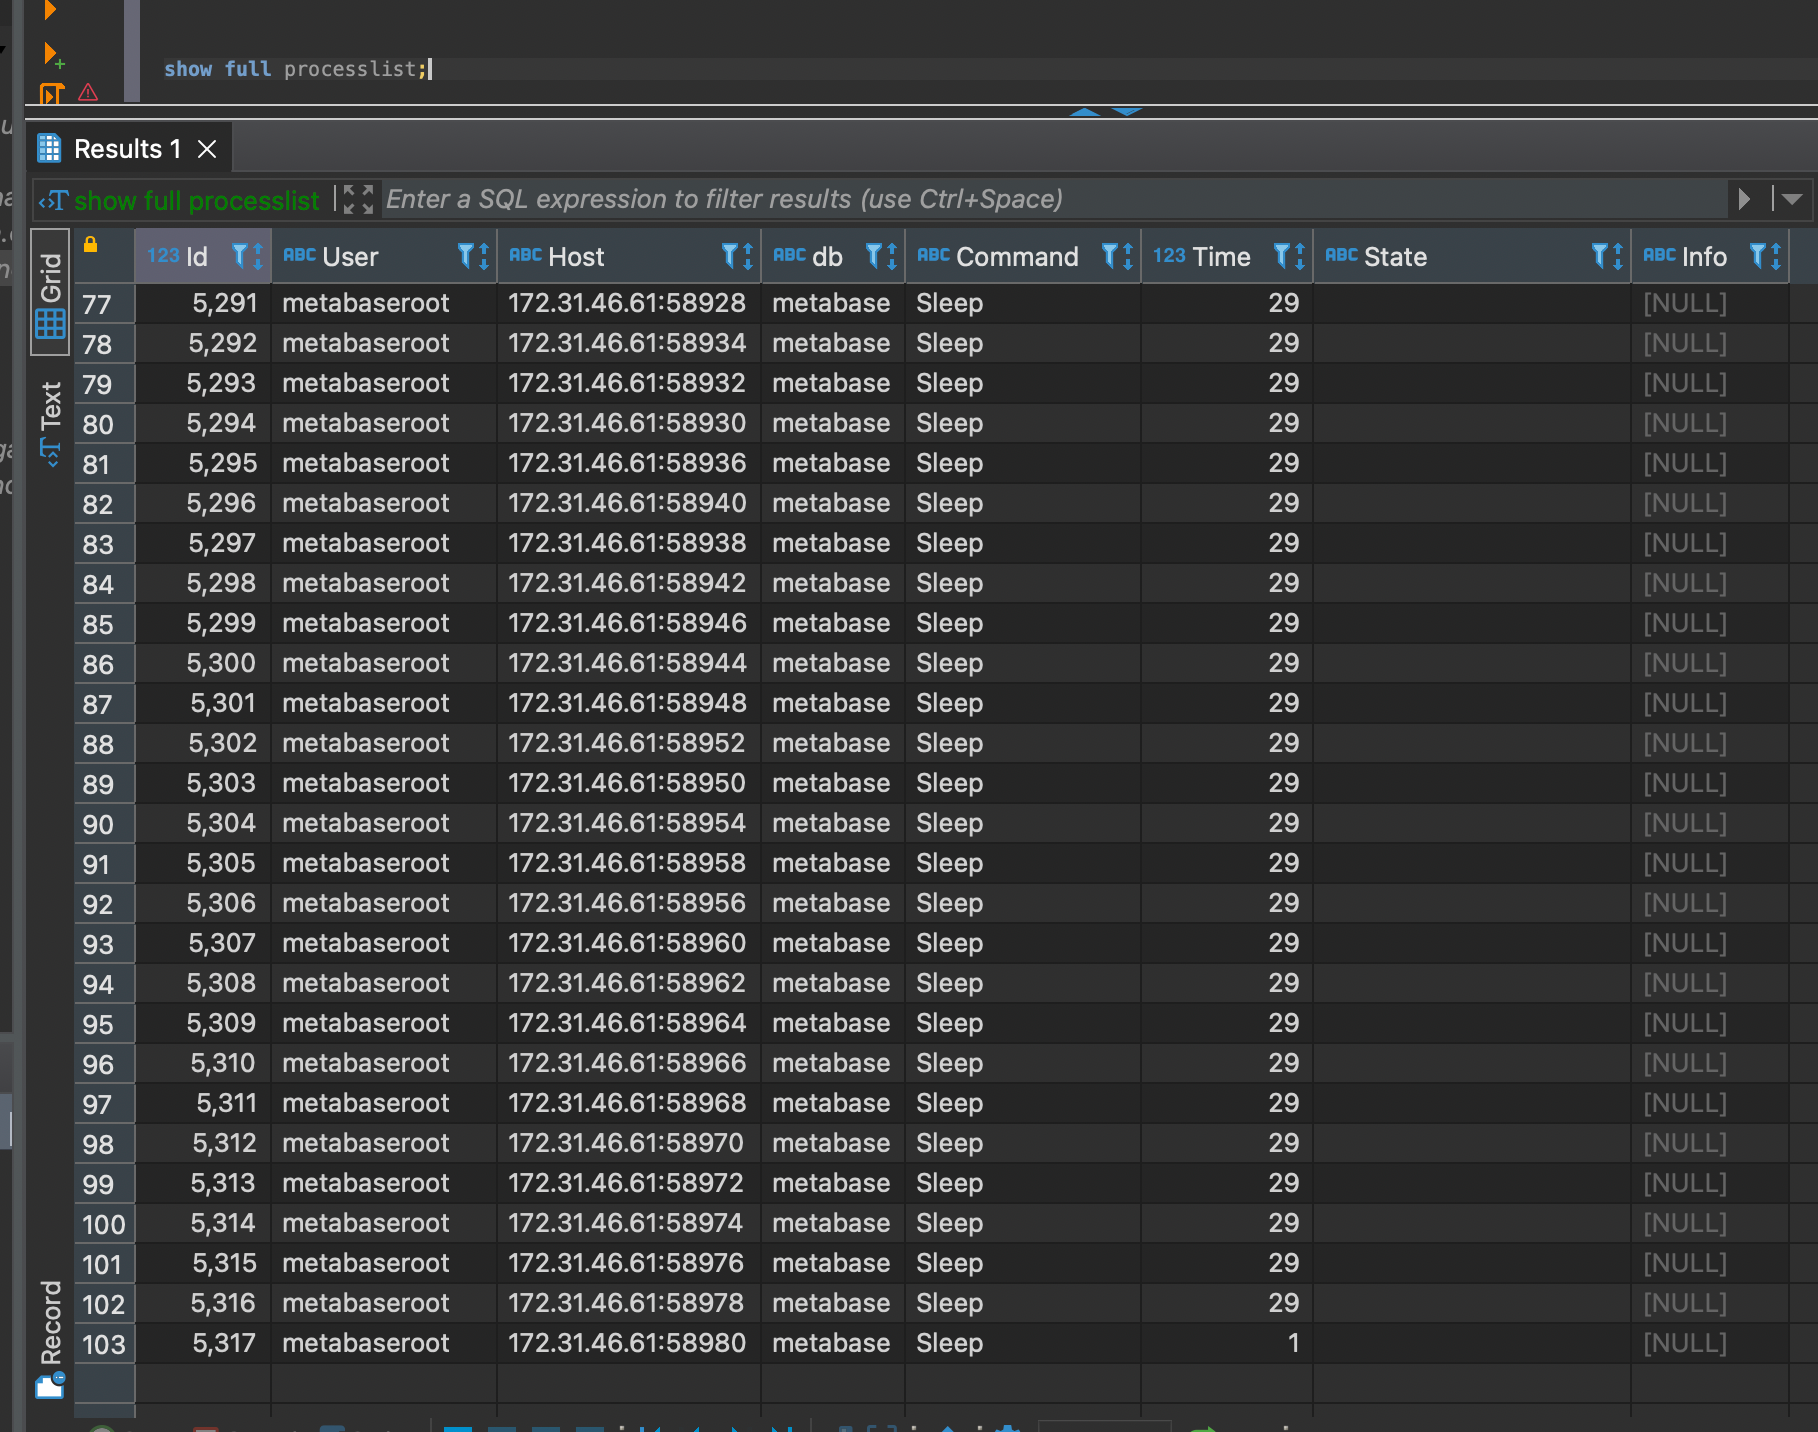Maximize results panel with up arrow on divider

(1085, 111)
